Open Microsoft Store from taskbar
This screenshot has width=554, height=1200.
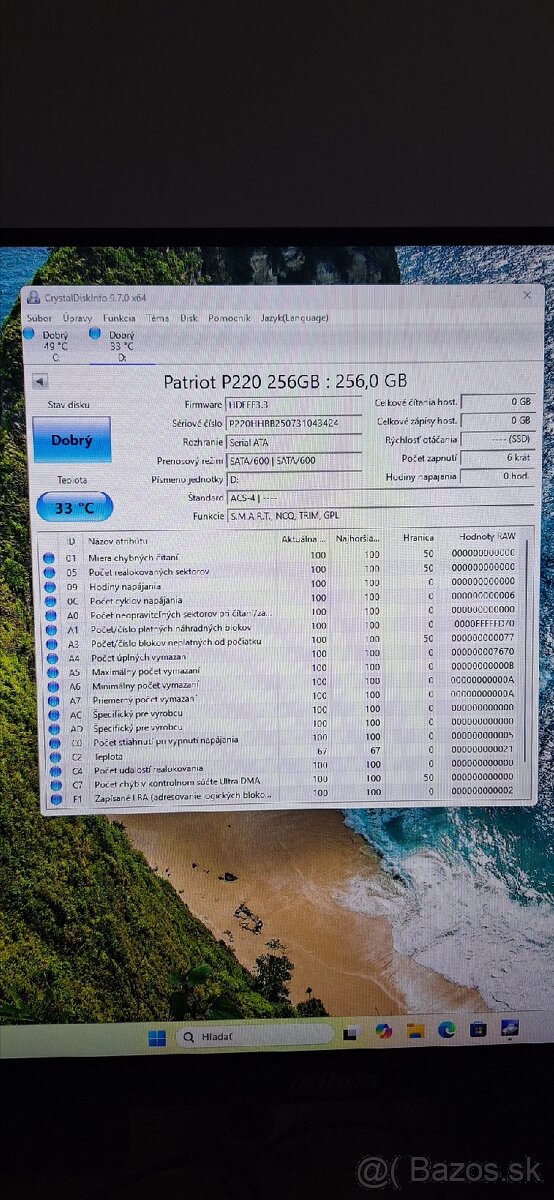click(x=478, y=1028)
